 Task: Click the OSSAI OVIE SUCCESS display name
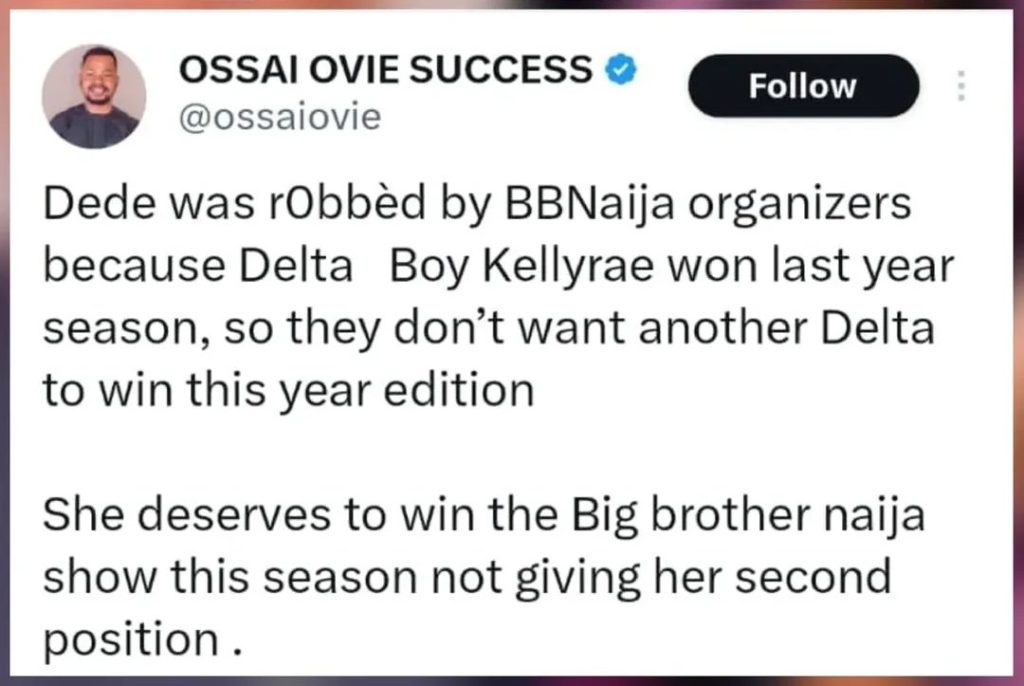(384, 70)
